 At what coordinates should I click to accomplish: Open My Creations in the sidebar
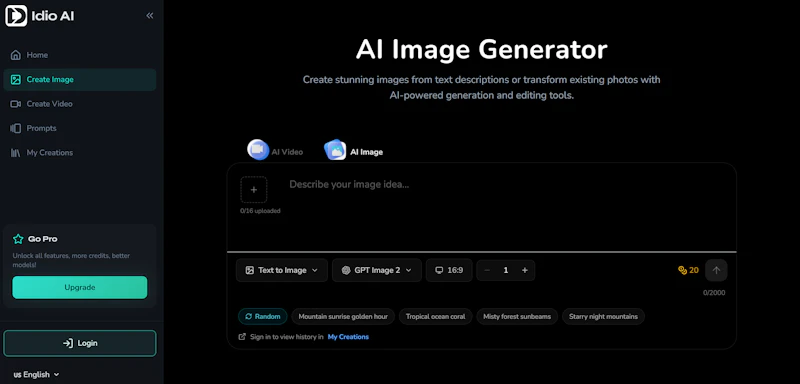pyautogui.click(x=80, y=153)
